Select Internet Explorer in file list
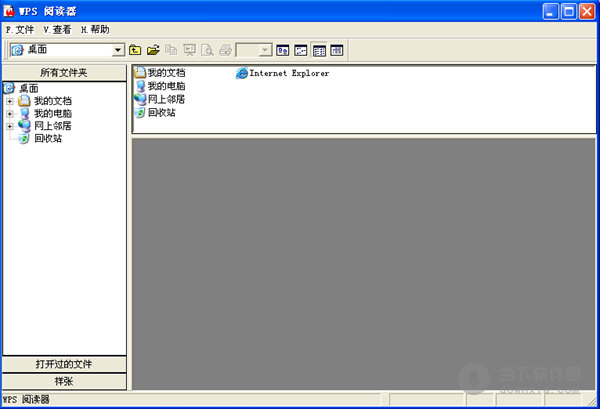Viewport: 600px width, 409px height. tap(282, 73)
